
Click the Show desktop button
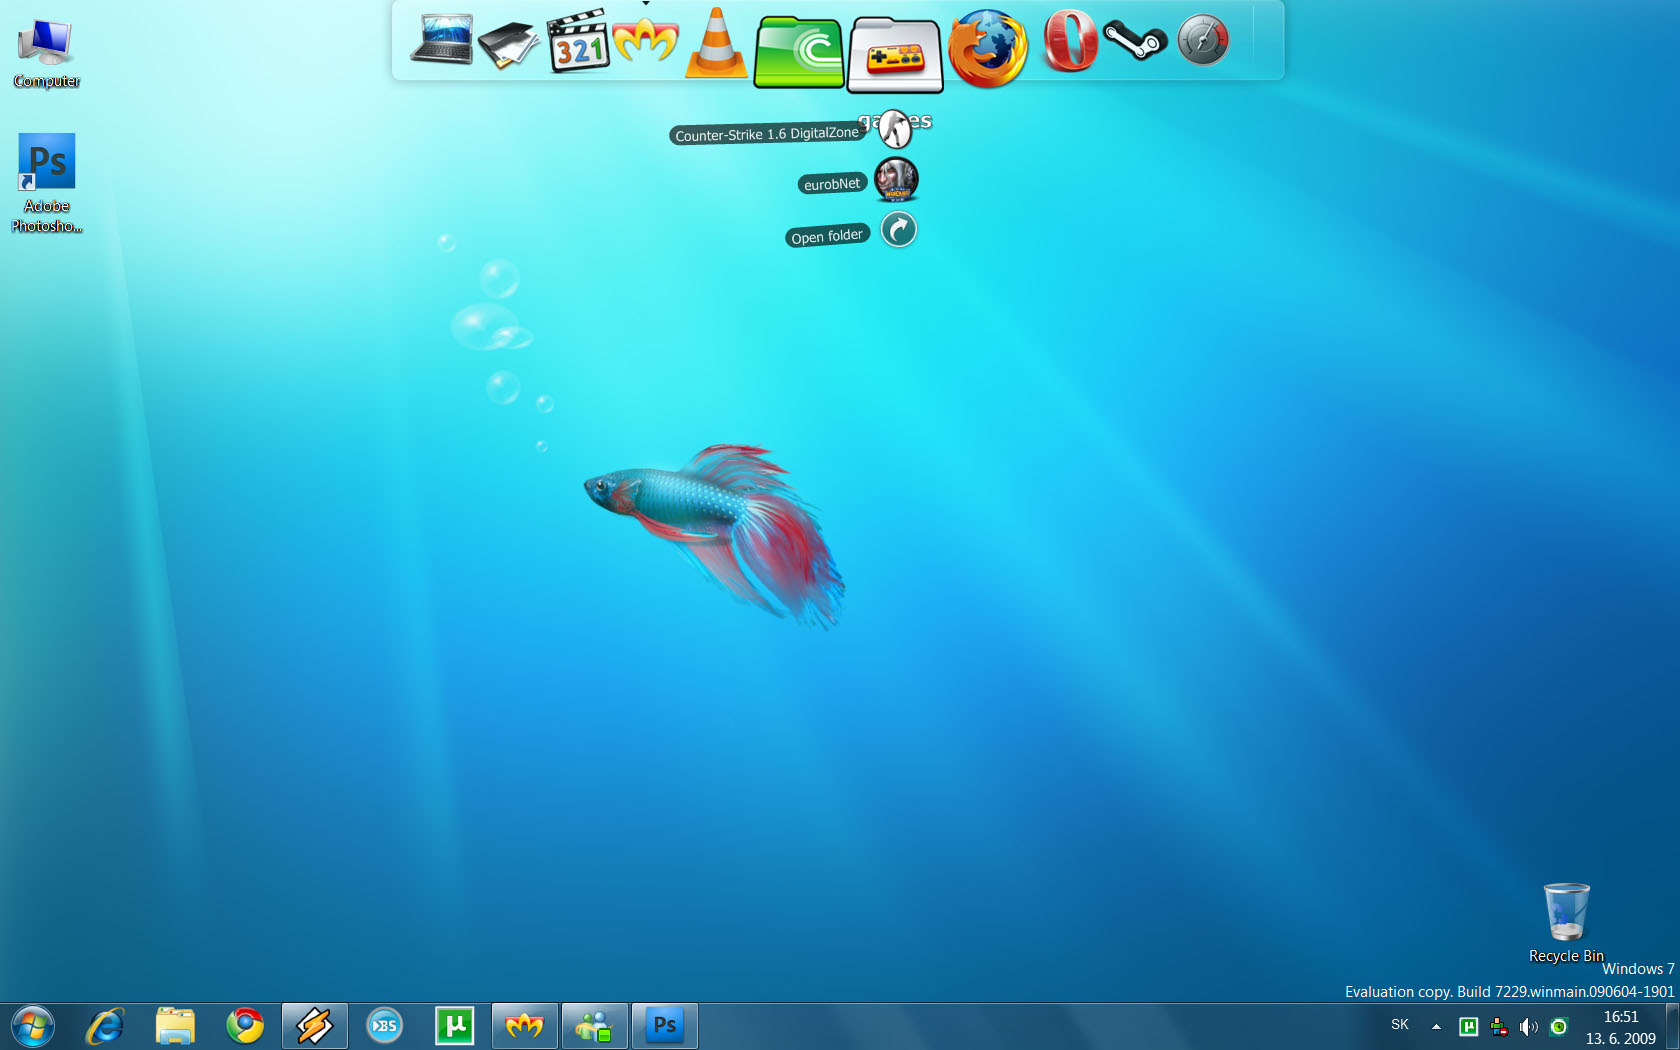(x=1672, y=1026)
